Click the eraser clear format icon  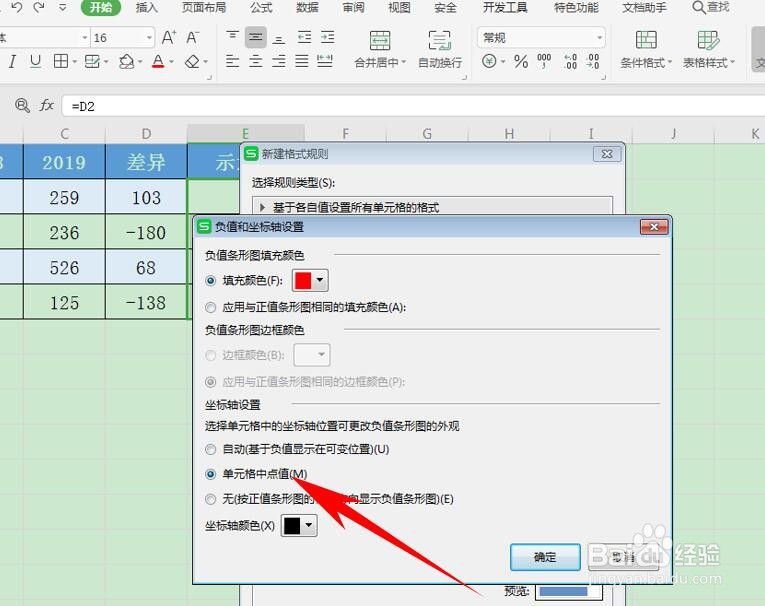[x=192, y=62]
